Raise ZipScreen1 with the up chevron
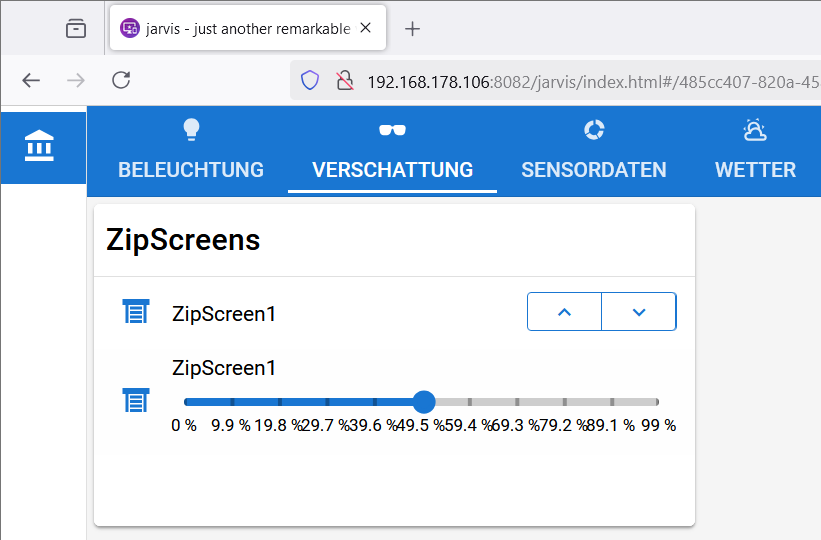 [564, 312]
